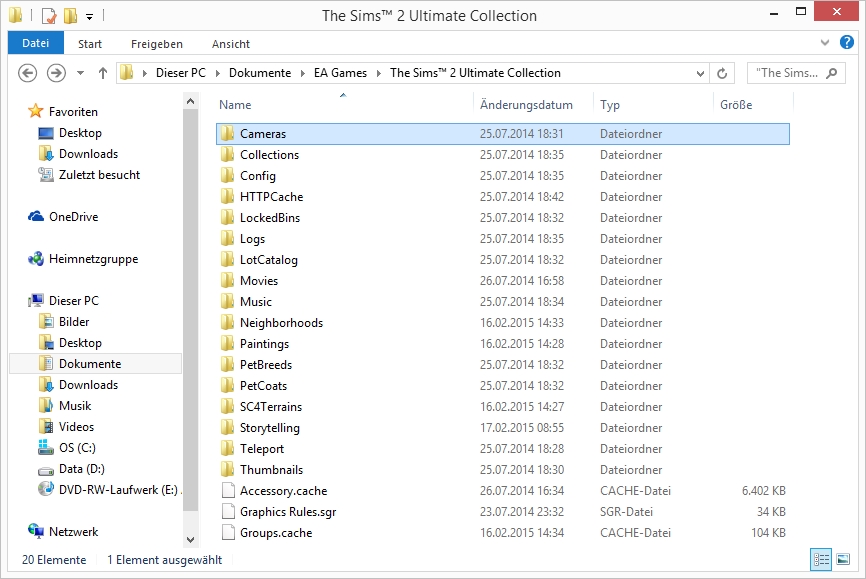
Task: Select the Config folder icon
Action: (x=227, y=175)
